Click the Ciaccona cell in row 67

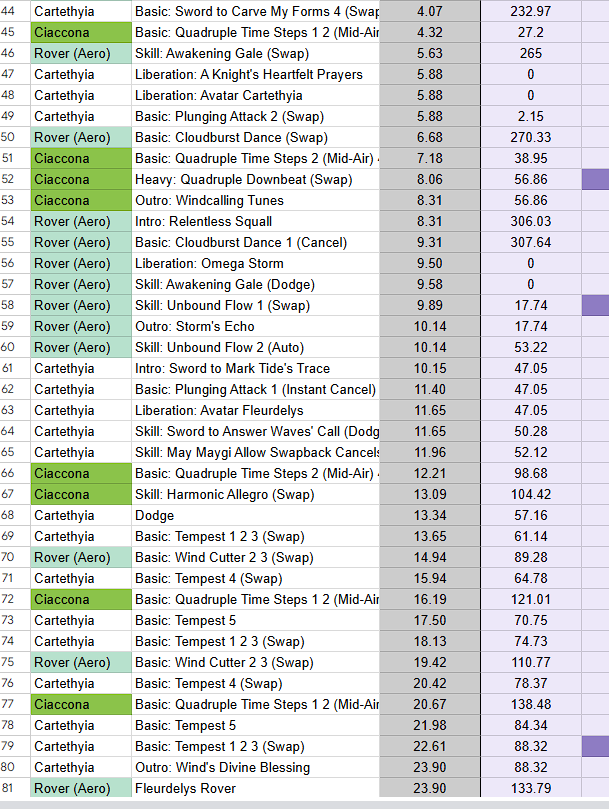pyautogui.click(x=81, y=494)
